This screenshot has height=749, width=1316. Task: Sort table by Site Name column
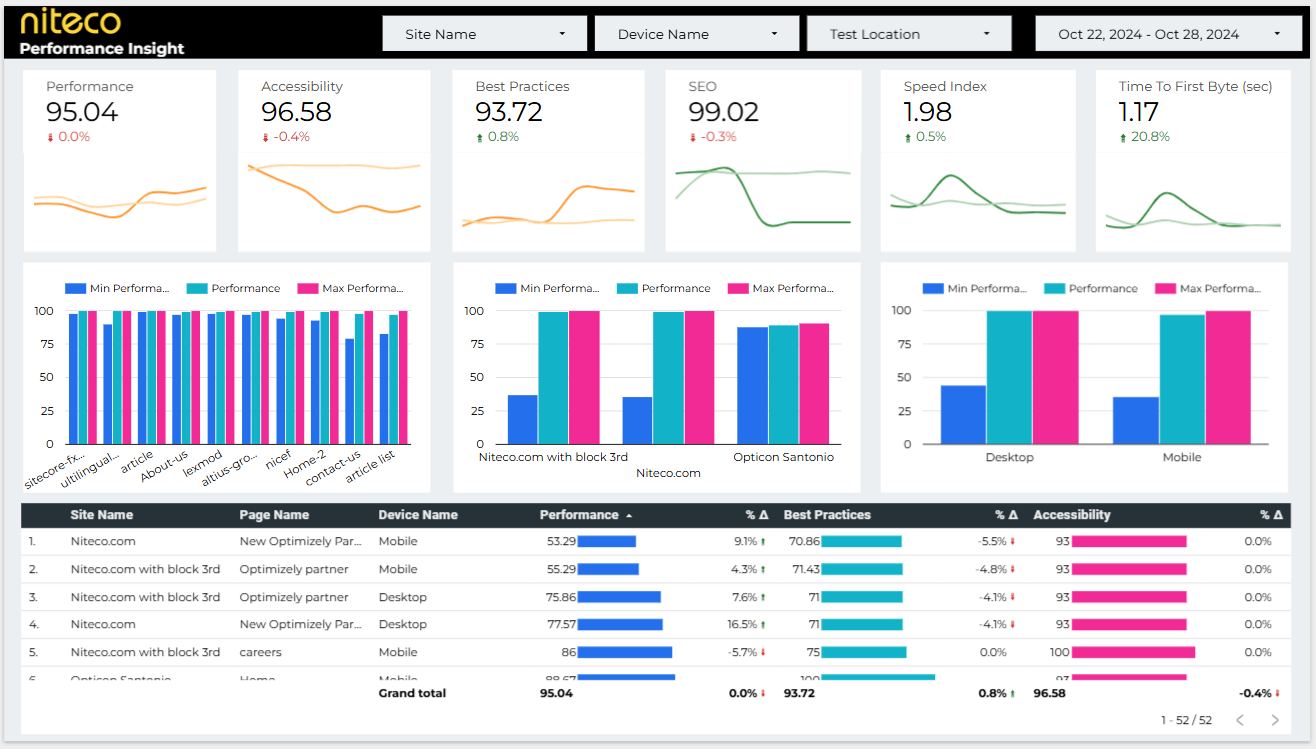(x=101, y=515)
